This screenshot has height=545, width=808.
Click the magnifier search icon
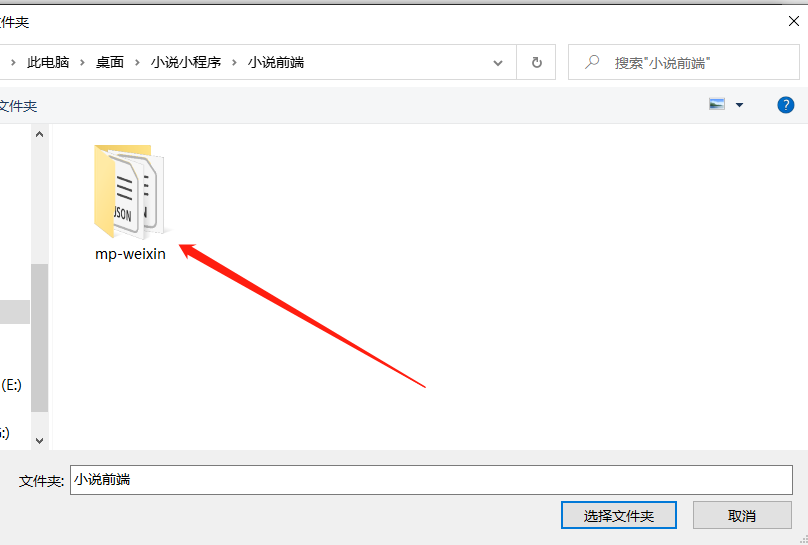click(592, 62)
